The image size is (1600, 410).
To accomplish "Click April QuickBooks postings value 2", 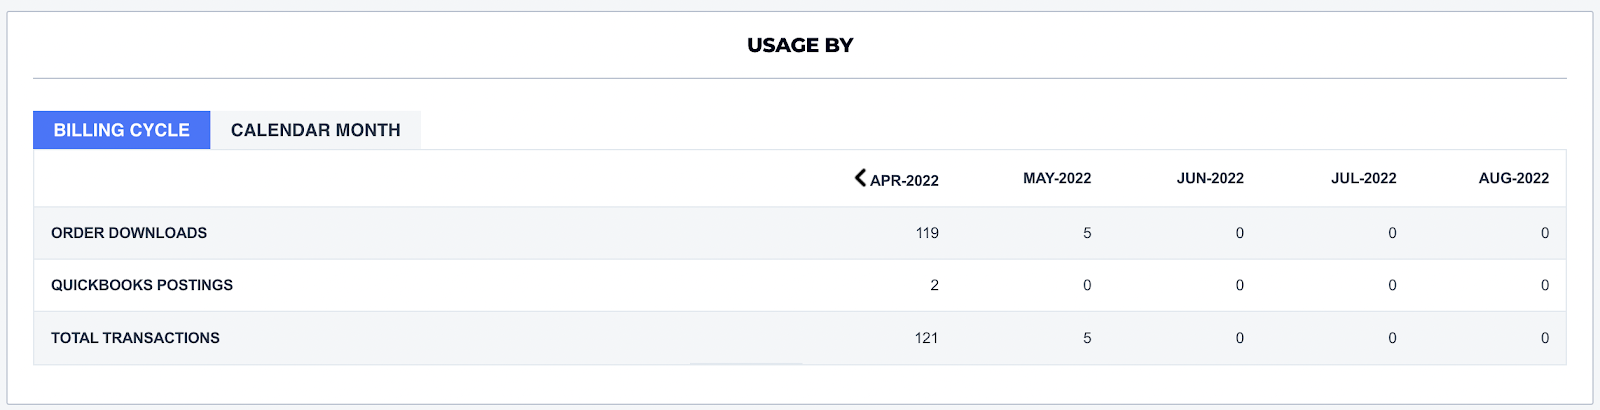I will (x=934, y=285).
